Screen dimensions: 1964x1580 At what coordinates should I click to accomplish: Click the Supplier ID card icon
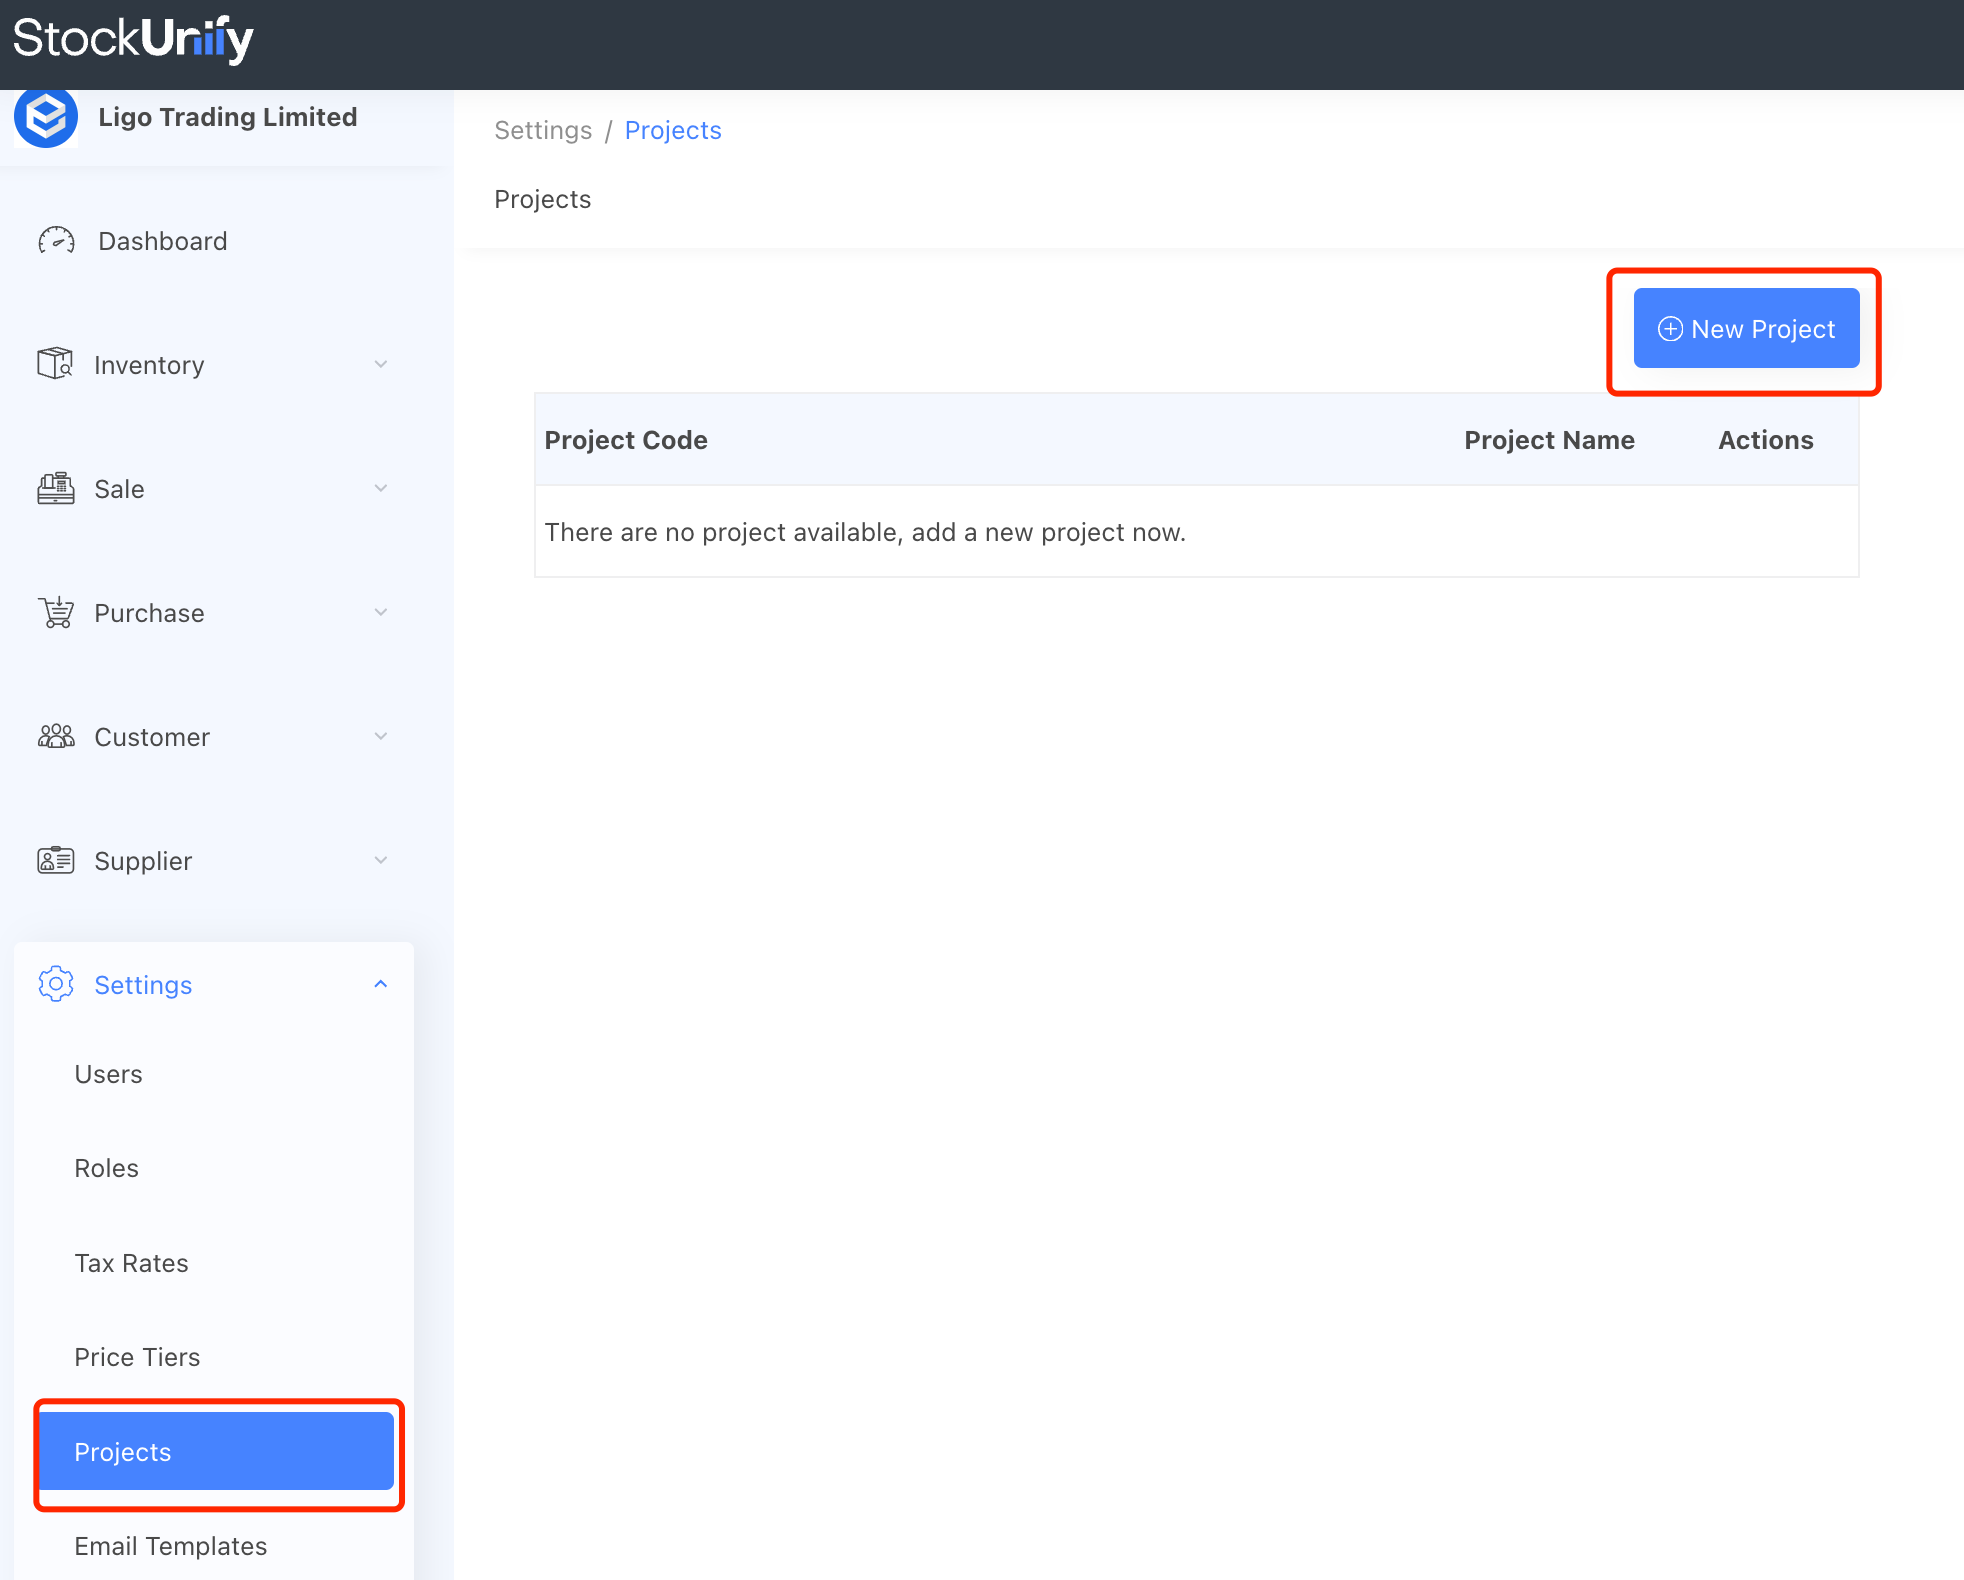tap(56, 860)
